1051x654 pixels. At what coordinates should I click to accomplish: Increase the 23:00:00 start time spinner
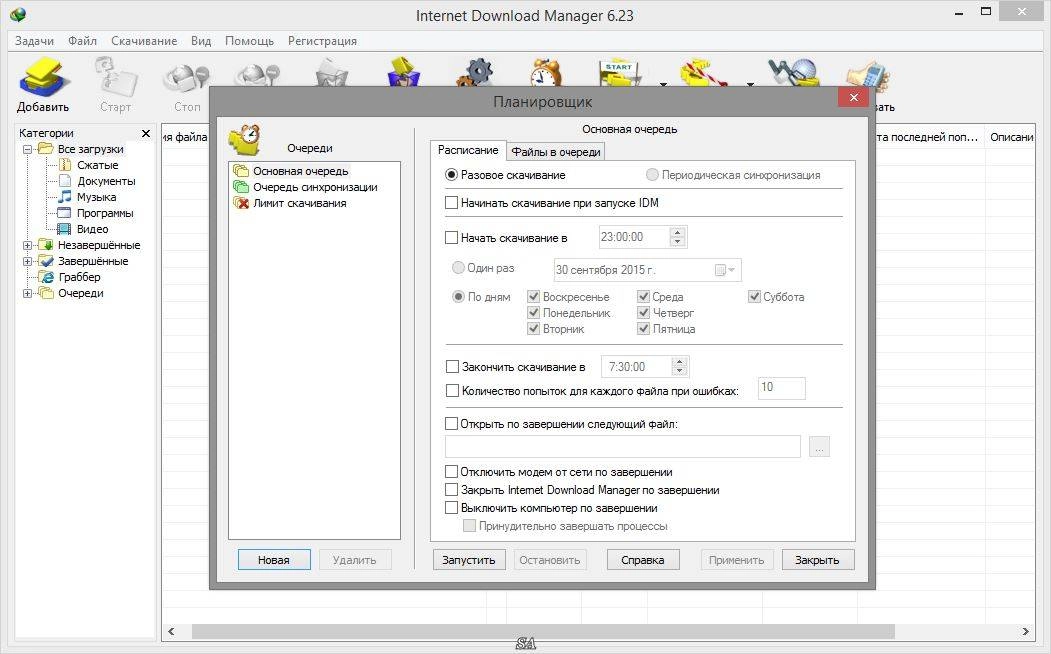point(678,233)
